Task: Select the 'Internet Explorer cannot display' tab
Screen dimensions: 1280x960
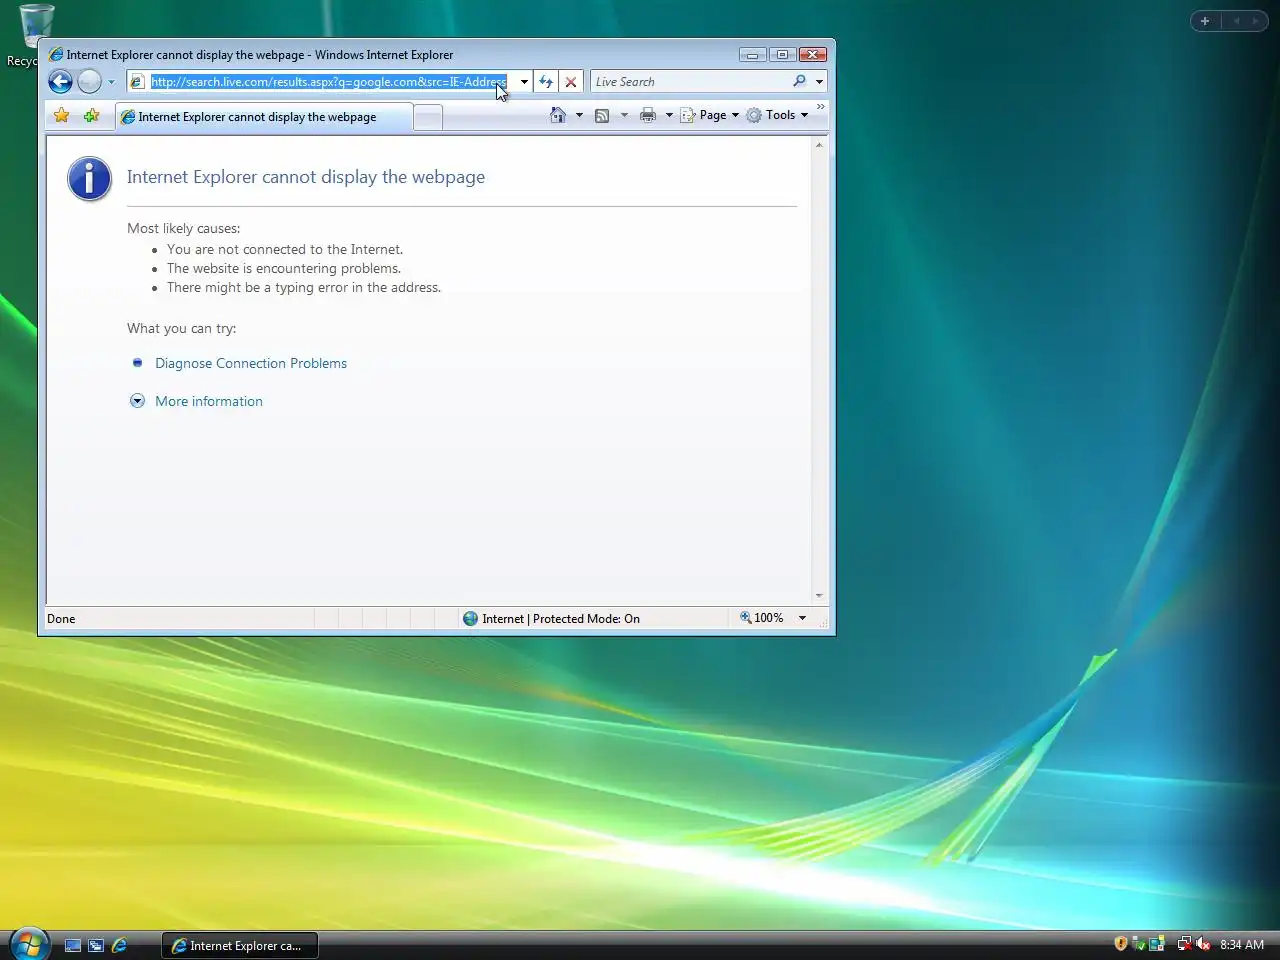Action: click(263, 117)
